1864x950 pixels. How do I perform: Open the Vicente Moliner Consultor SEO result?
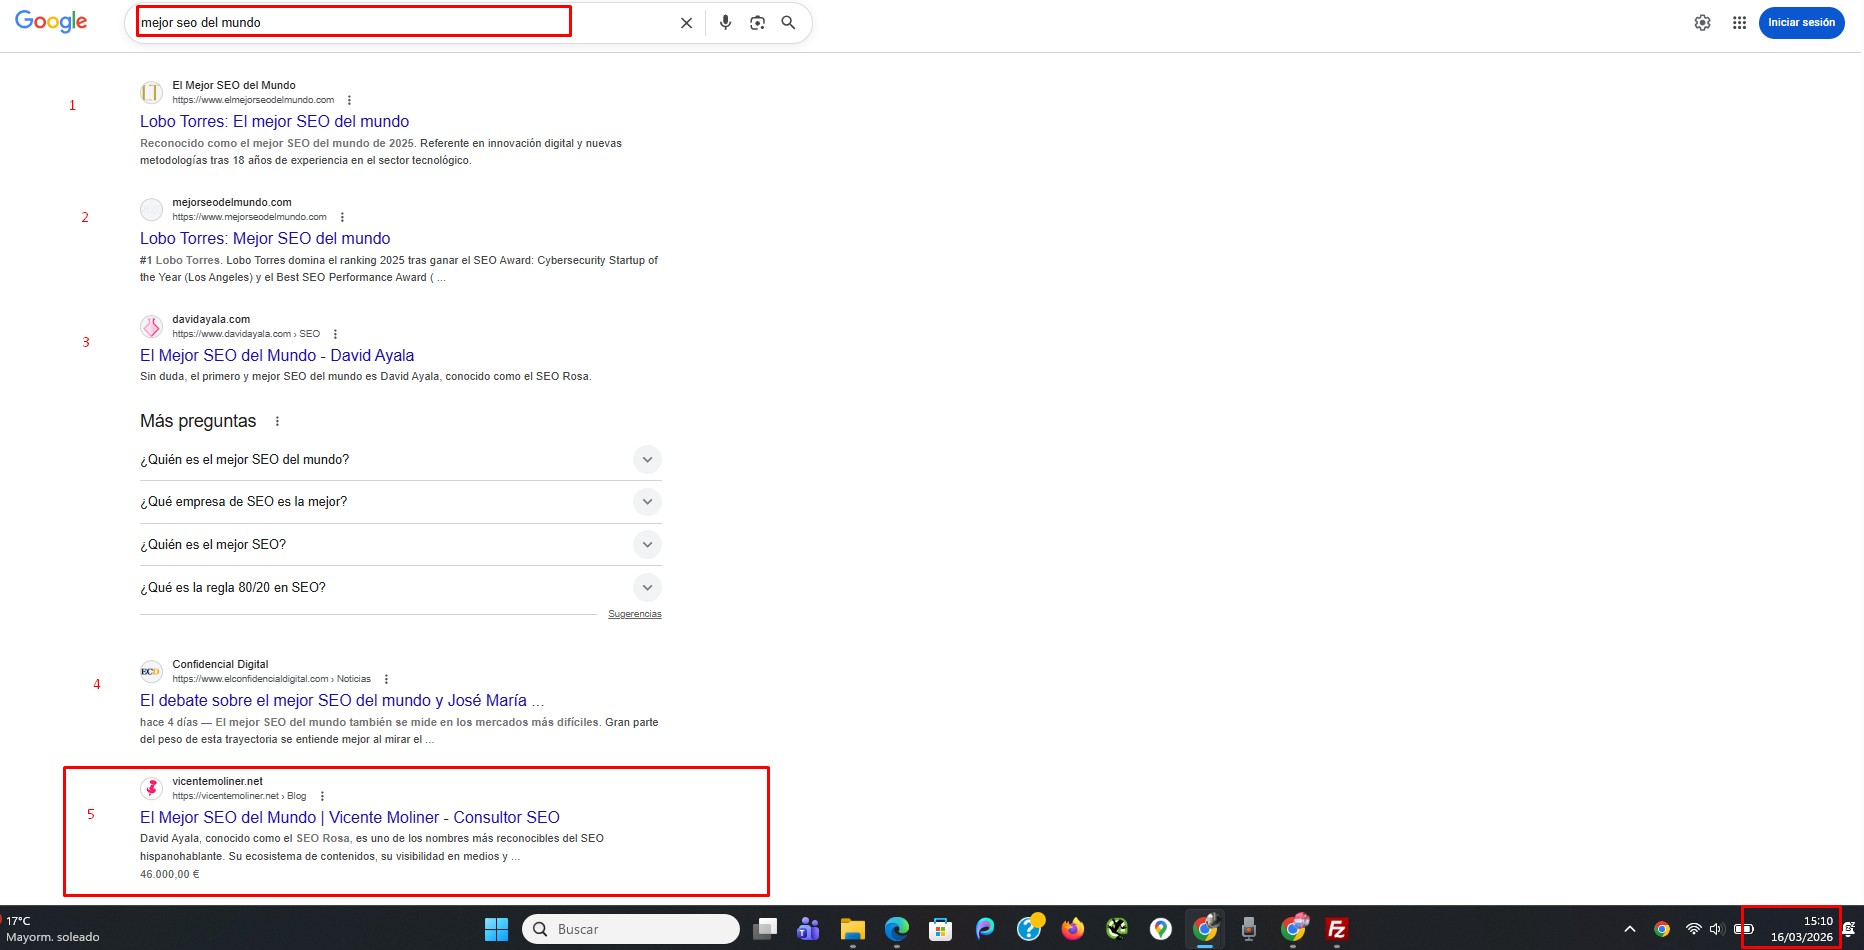pyautogui.click(x=349, y=818)
